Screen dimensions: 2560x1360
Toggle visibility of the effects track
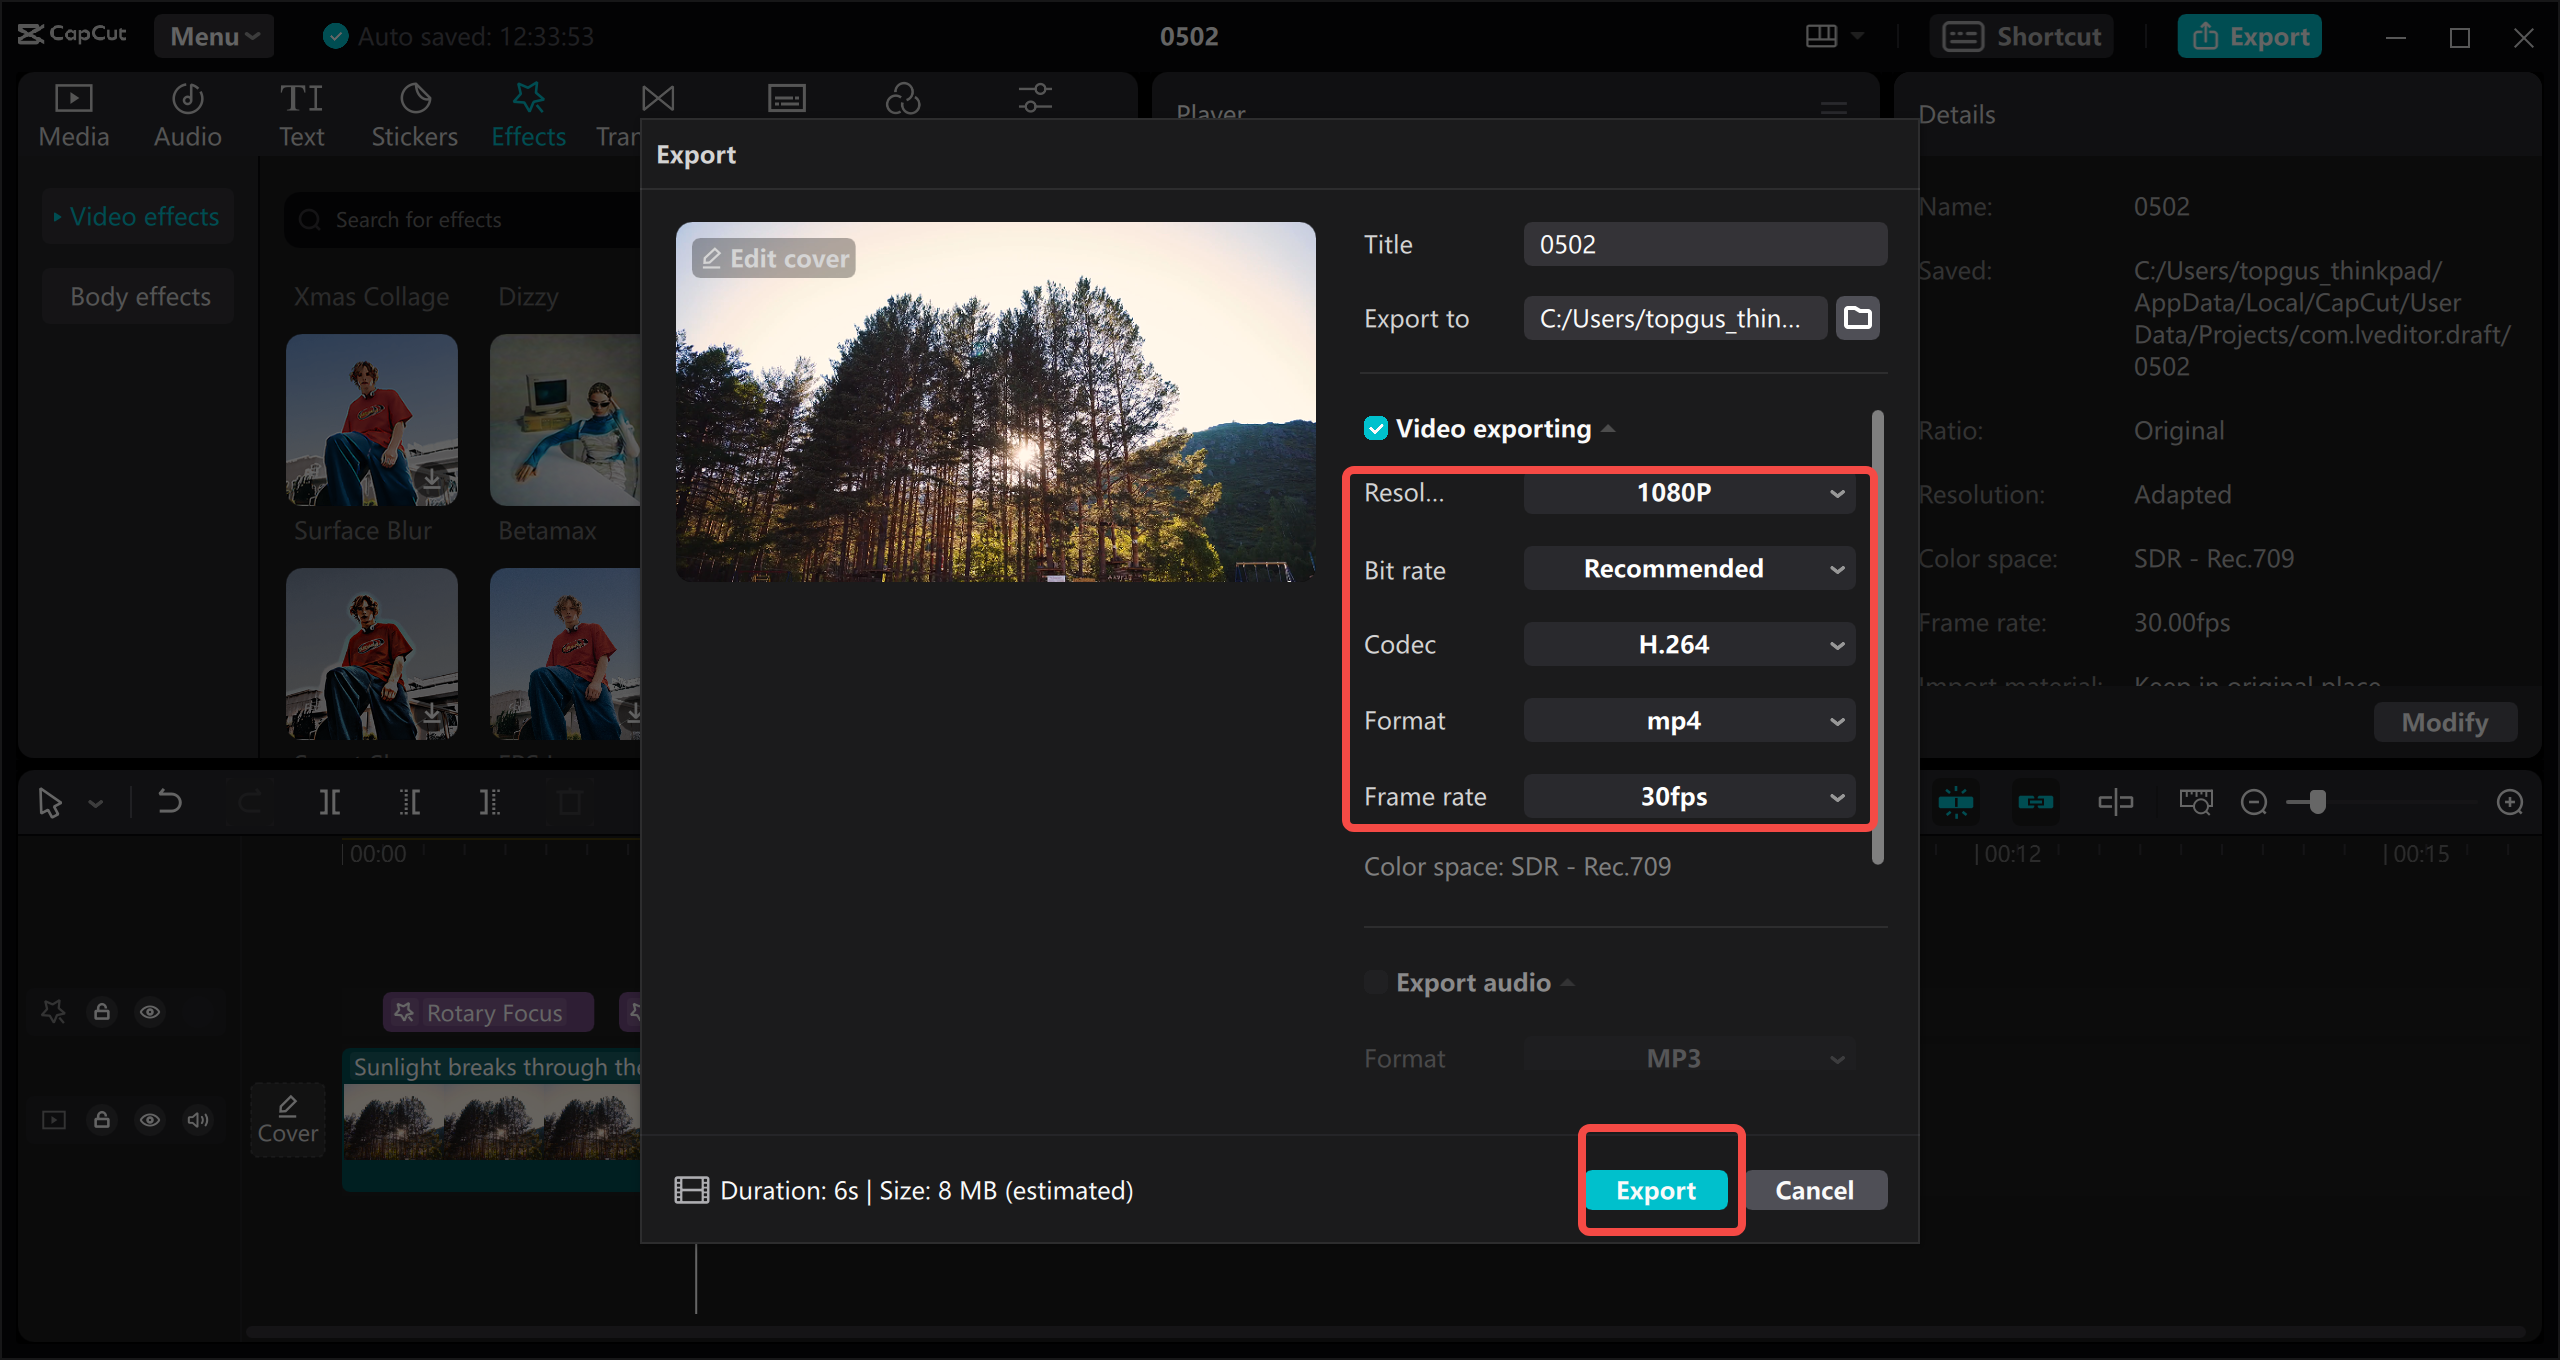pos(150,1012)
